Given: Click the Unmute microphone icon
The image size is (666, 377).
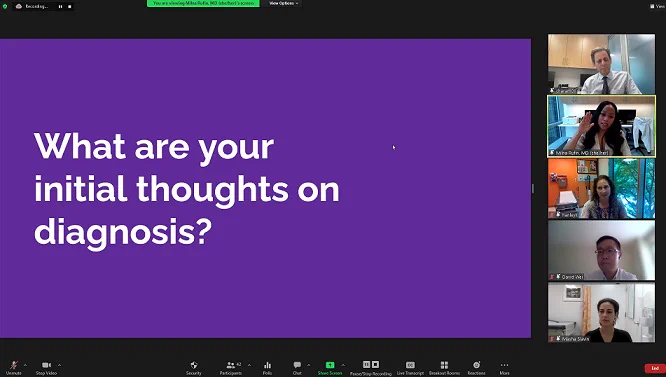Looking at the screenshot, I should pos(14,365).
